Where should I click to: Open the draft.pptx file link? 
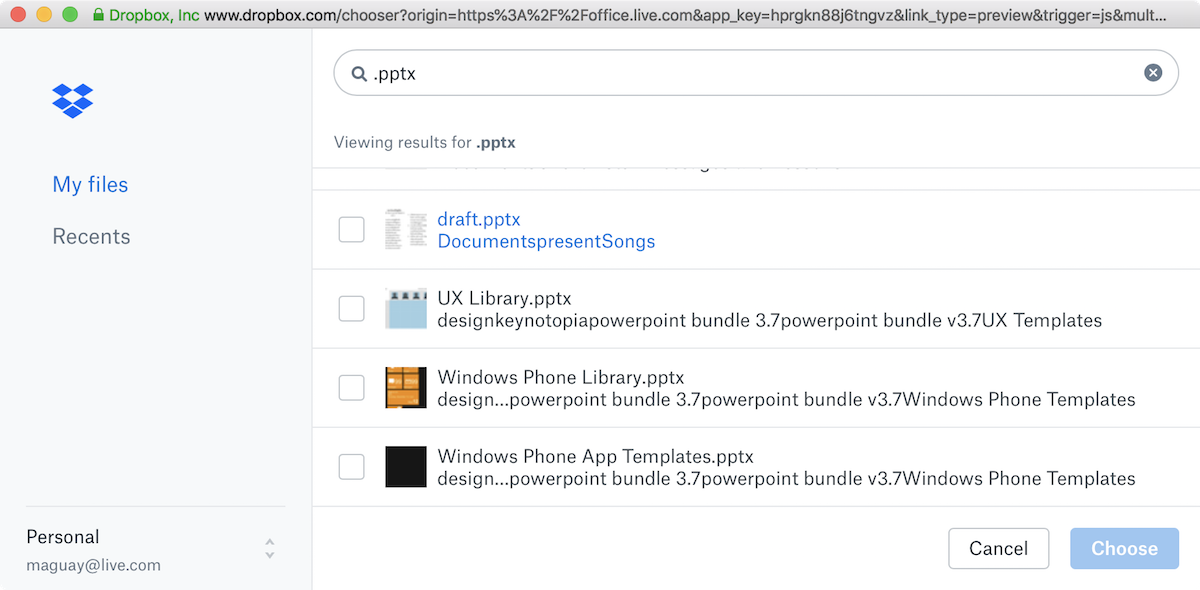[x=479, y=219]
